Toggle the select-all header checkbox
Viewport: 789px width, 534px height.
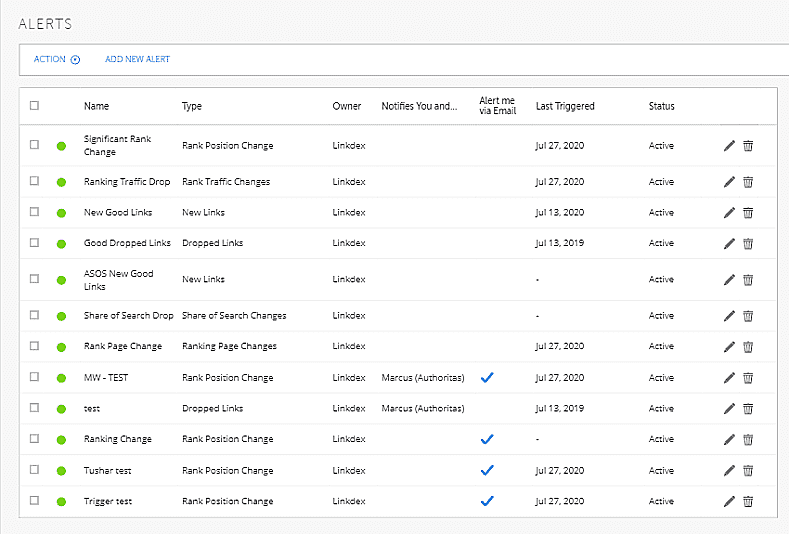[34, 106]
